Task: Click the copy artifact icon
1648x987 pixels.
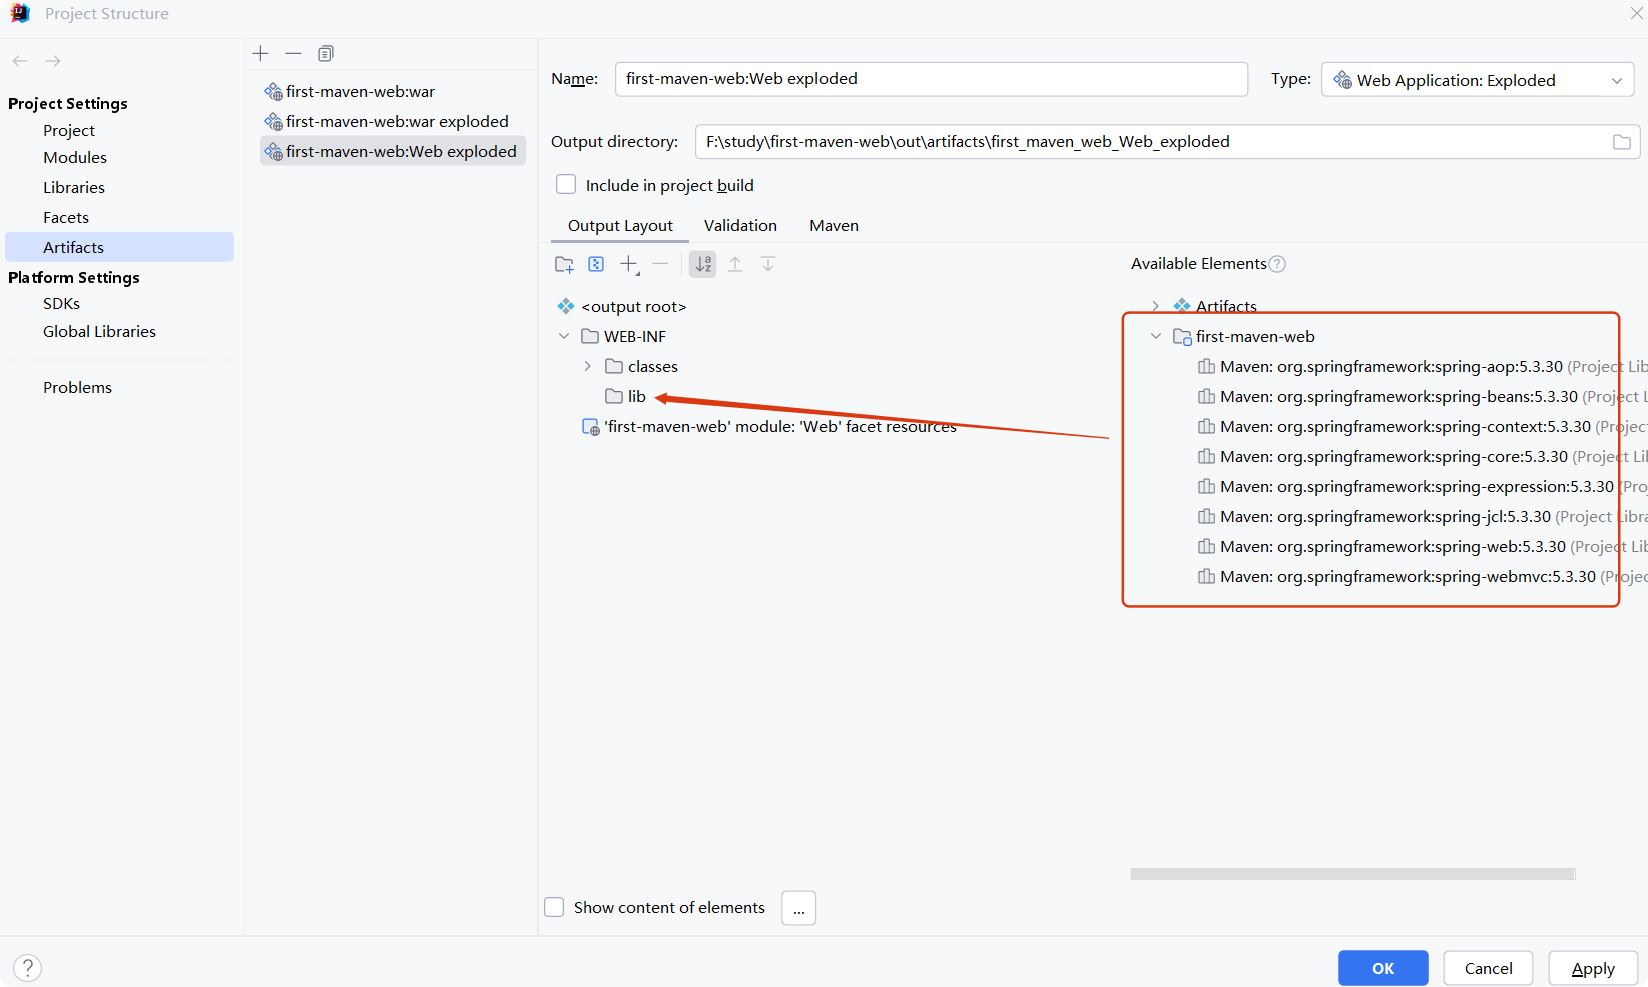Action: click(x=326, y=53)
